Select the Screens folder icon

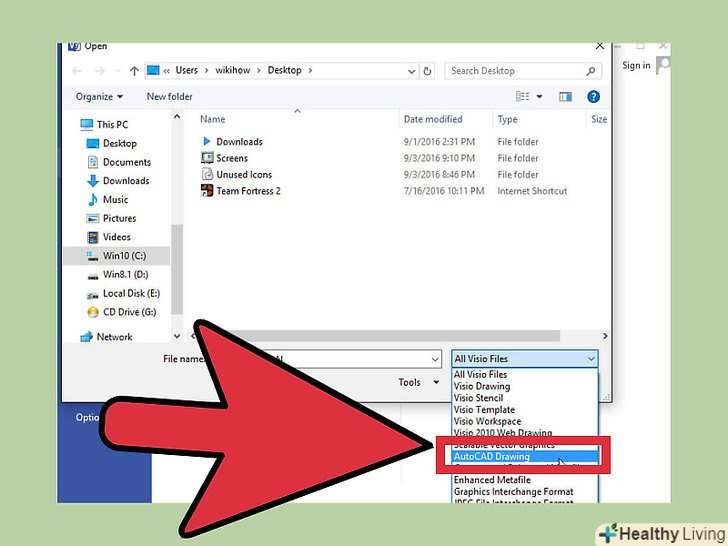207,157
